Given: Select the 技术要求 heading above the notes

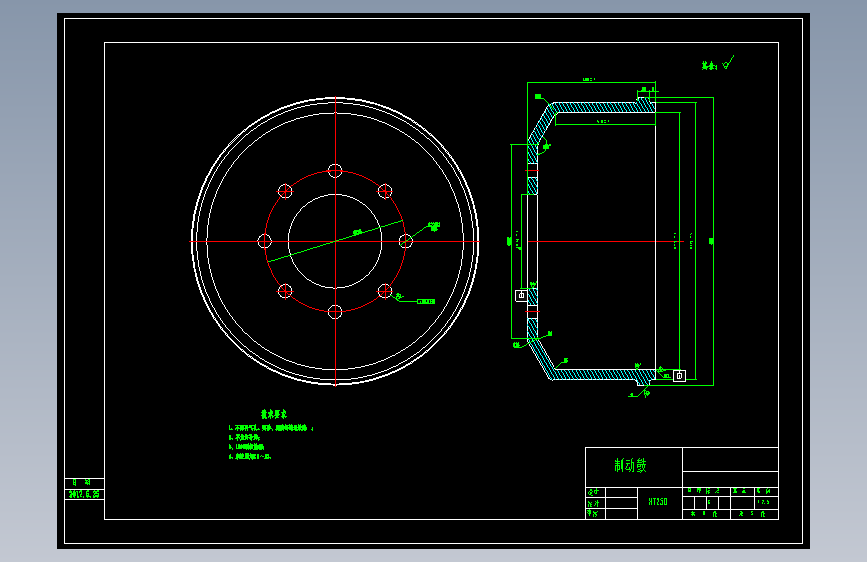Looking at the screenshot, I should tap(274, 414).
